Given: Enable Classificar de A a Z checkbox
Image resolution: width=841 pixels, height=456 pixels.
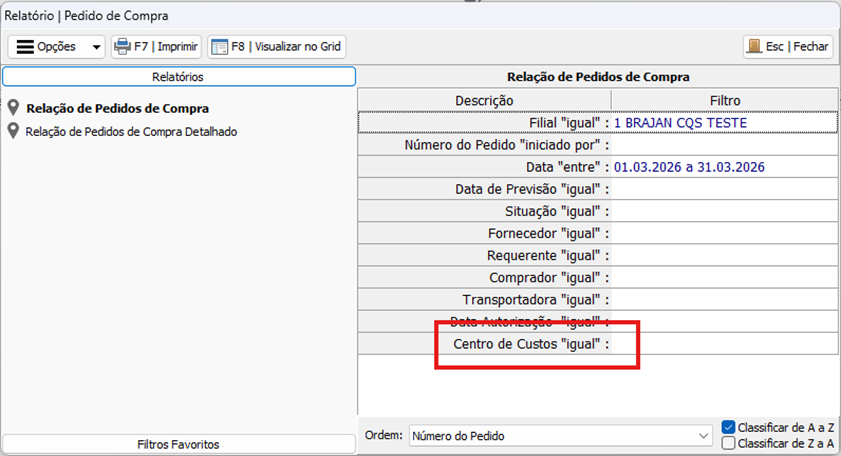Looking at the screenshot, I should point(728,427).
